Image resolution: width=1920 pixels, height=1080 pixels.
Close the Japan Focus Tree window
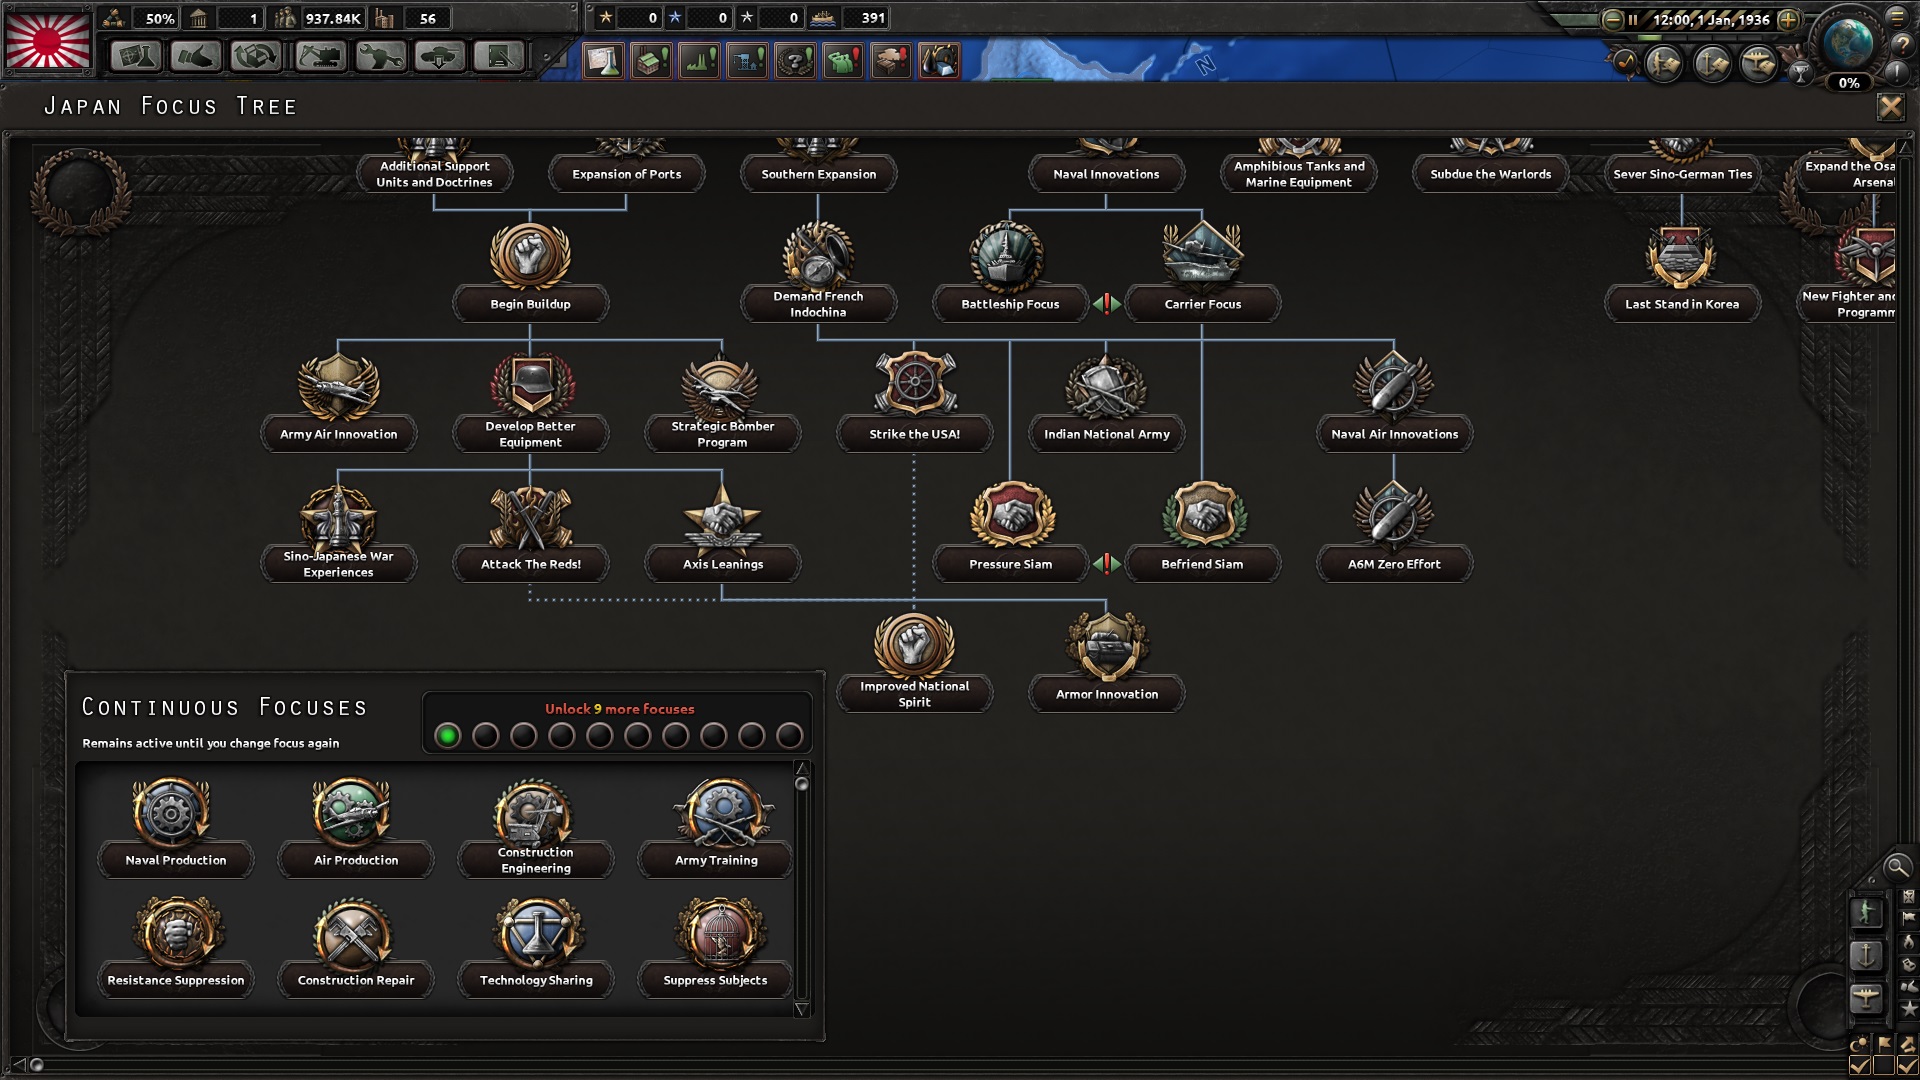pos(1890,107)
